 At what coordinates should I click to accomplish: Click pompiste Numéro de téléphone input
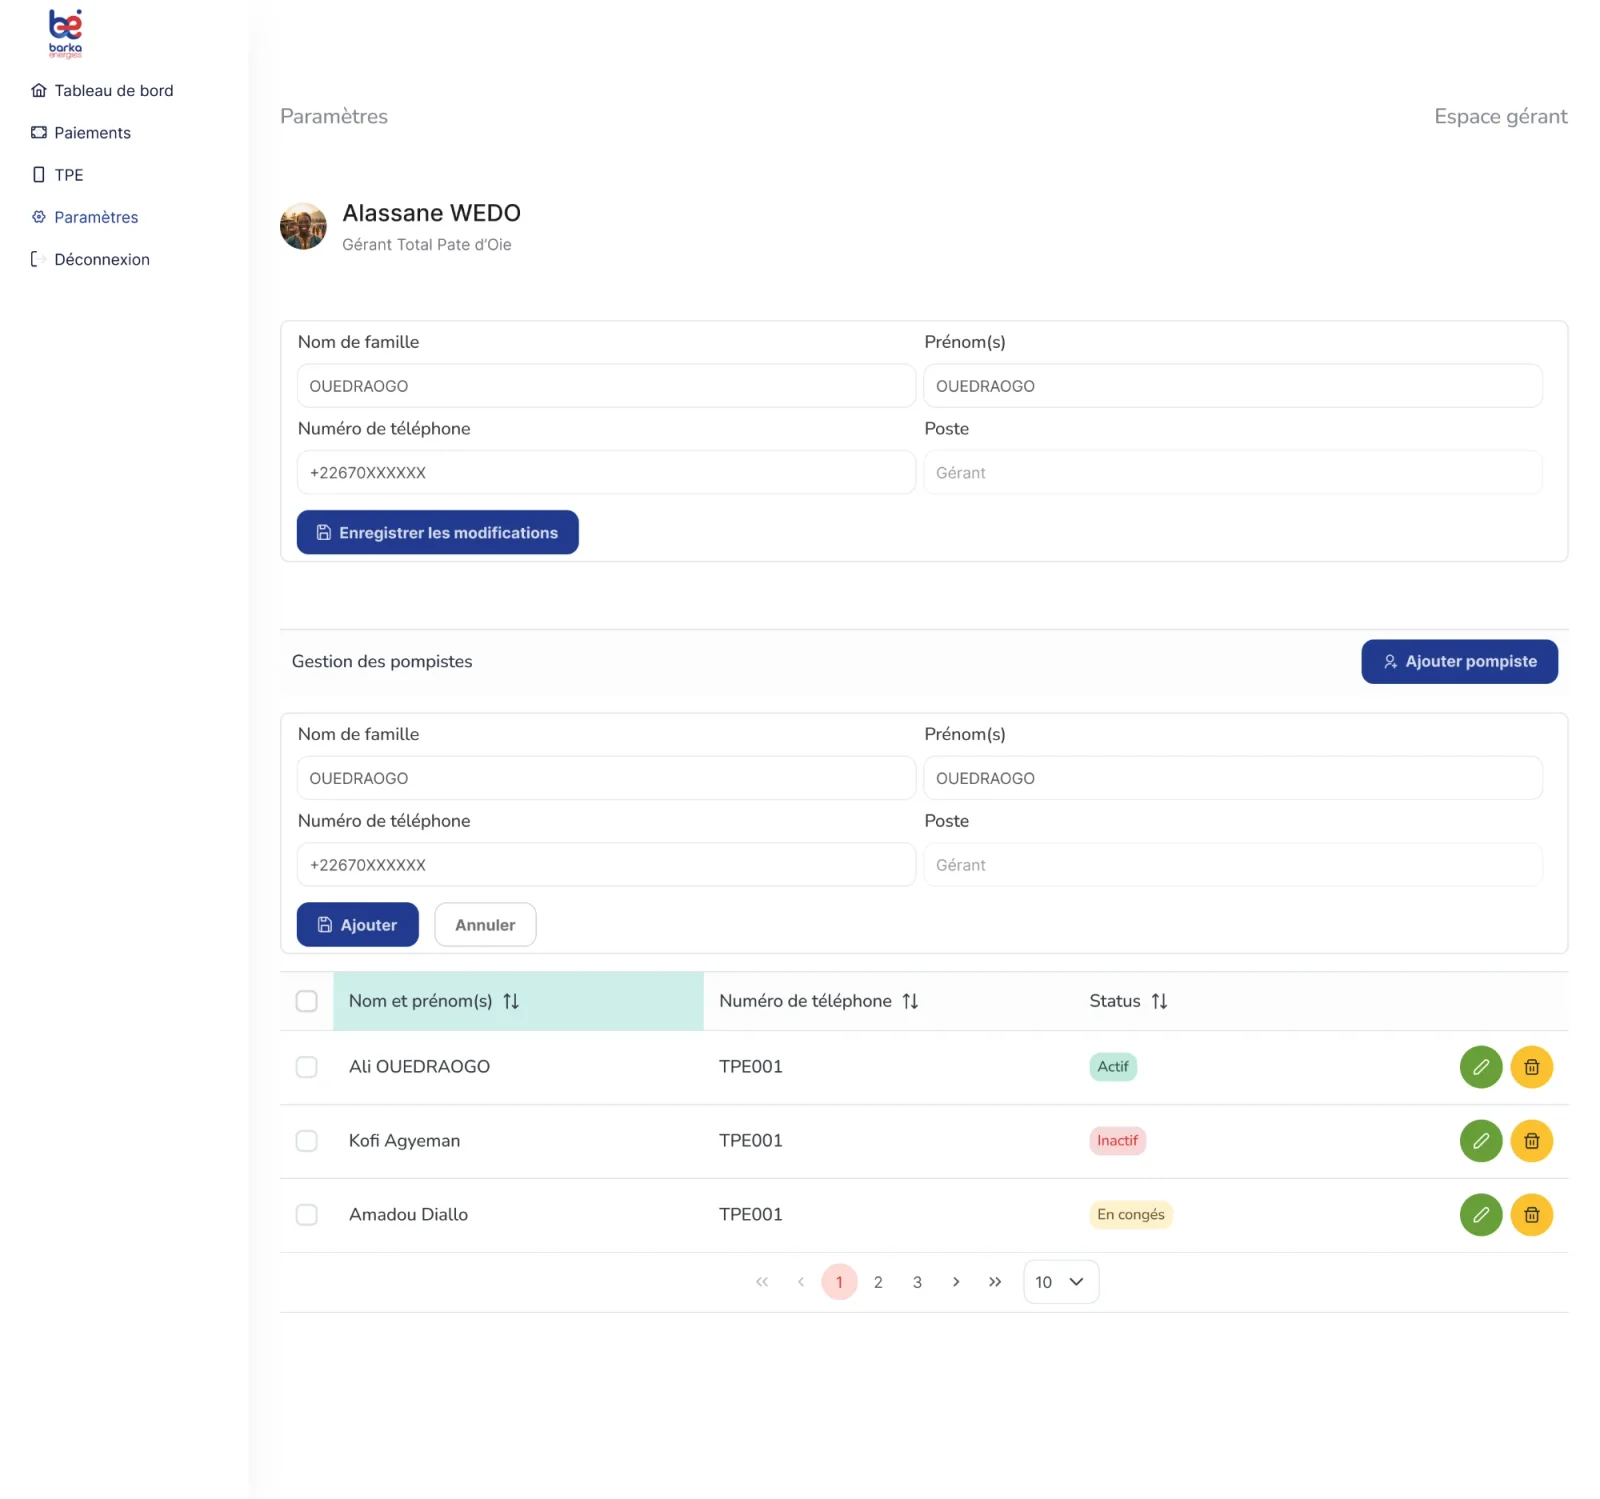pos(606,864)
